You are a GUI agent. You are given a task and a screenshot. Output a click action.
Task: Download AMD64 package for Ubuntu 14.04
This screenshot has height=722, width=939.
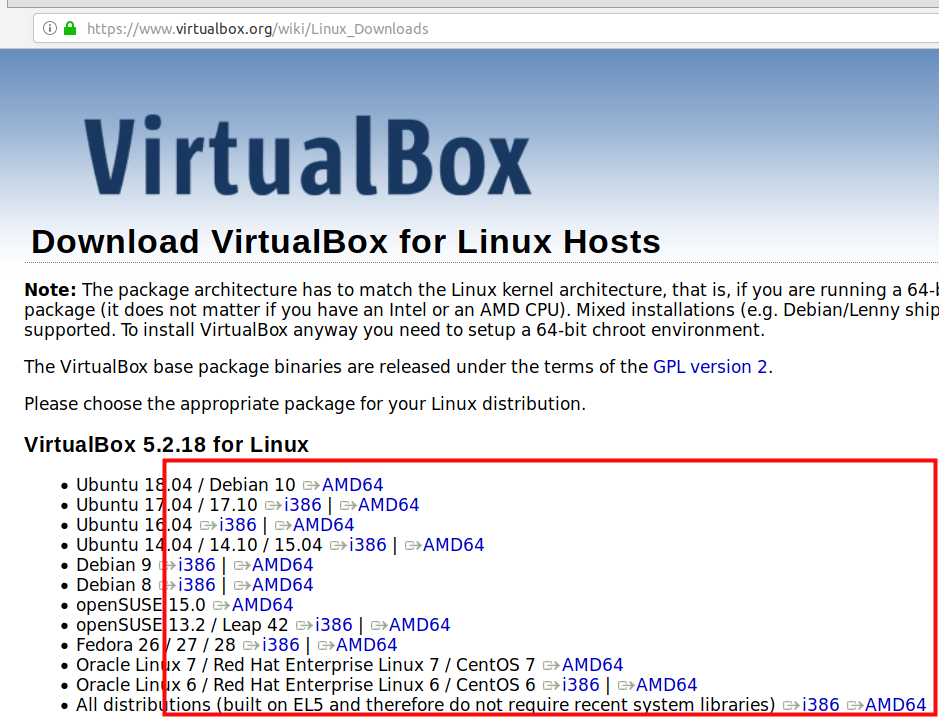click(453, 545)
